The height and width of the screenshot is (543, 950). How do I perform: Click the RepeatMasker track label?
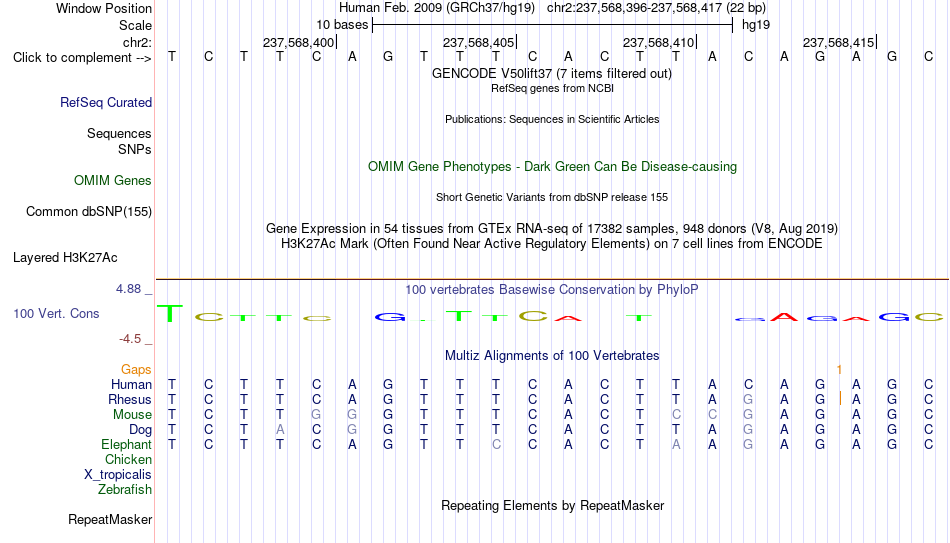(110, 519)
